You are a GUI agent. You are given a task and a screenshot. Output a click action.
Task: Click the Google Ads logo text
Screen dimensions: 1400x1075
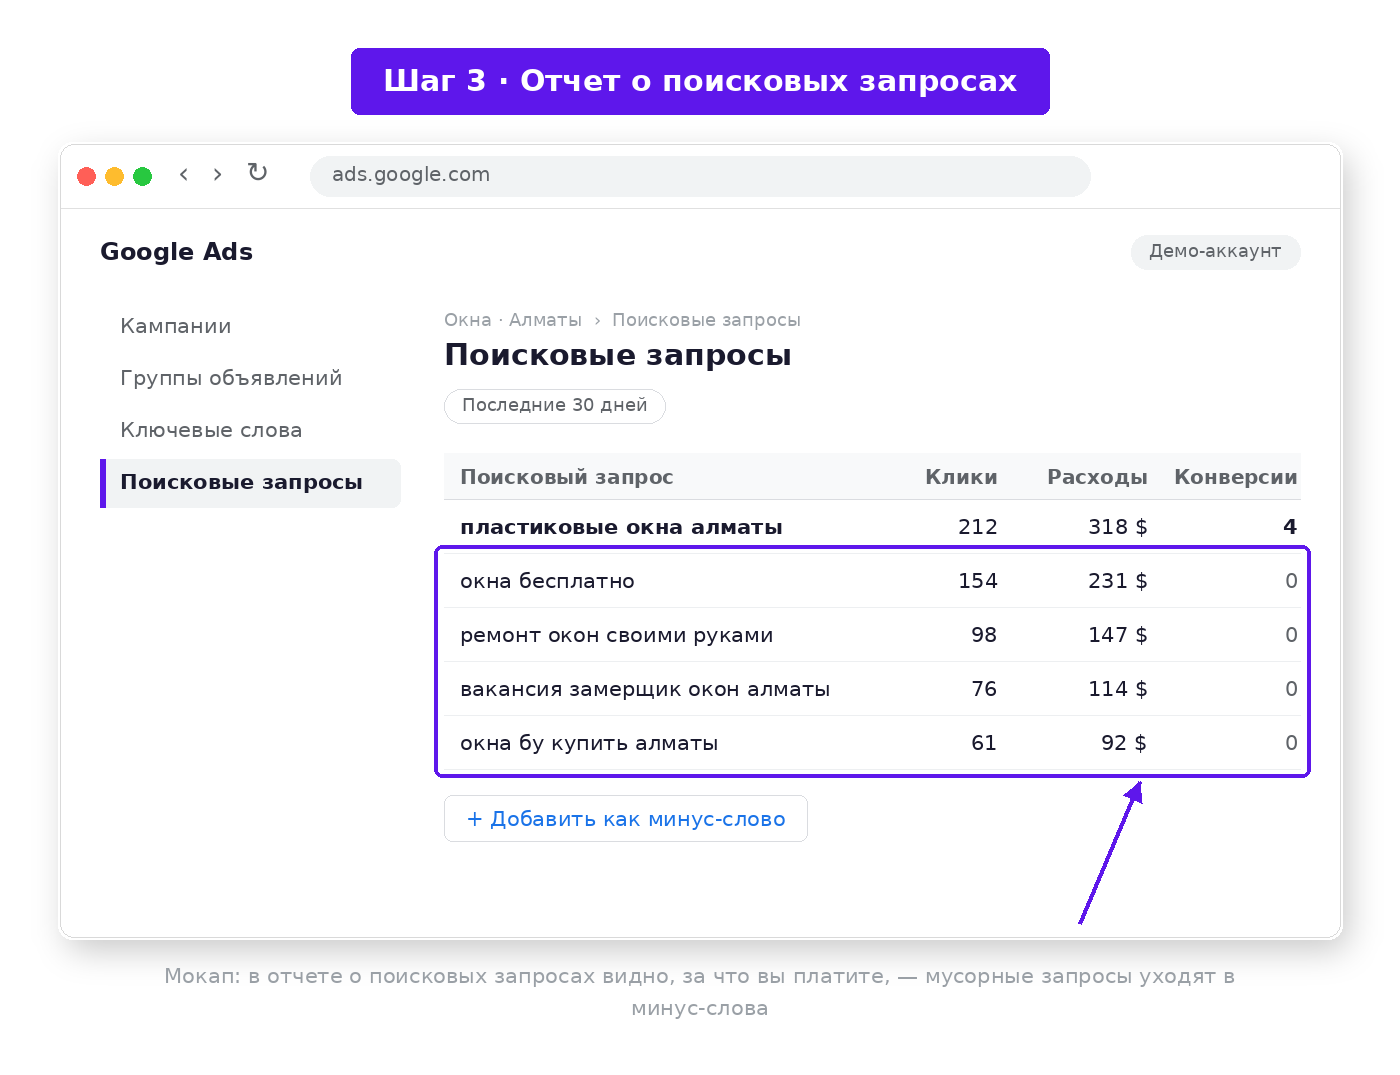[x=176, y=252]
